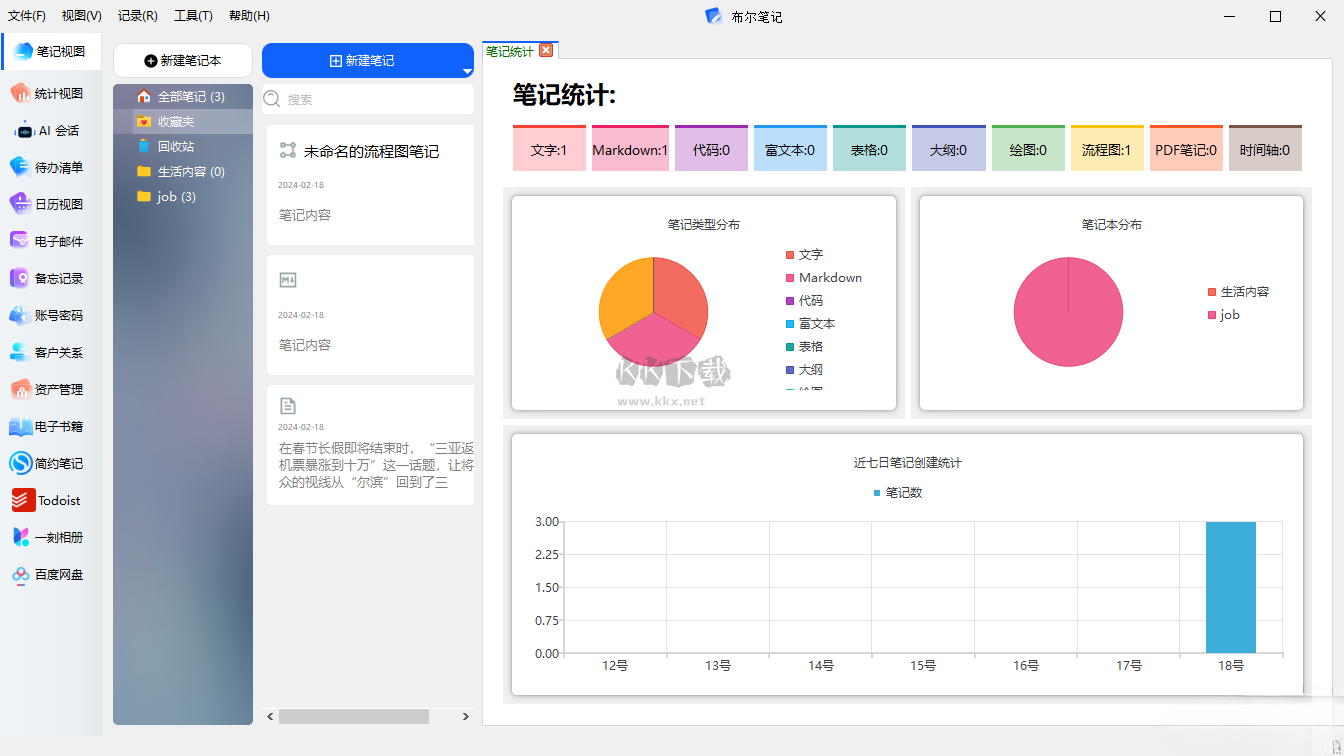Open 百度网盘 sidebar icon
This screenshot has width=1344, height=756.
pyautogui.click(x=22, y=574)
